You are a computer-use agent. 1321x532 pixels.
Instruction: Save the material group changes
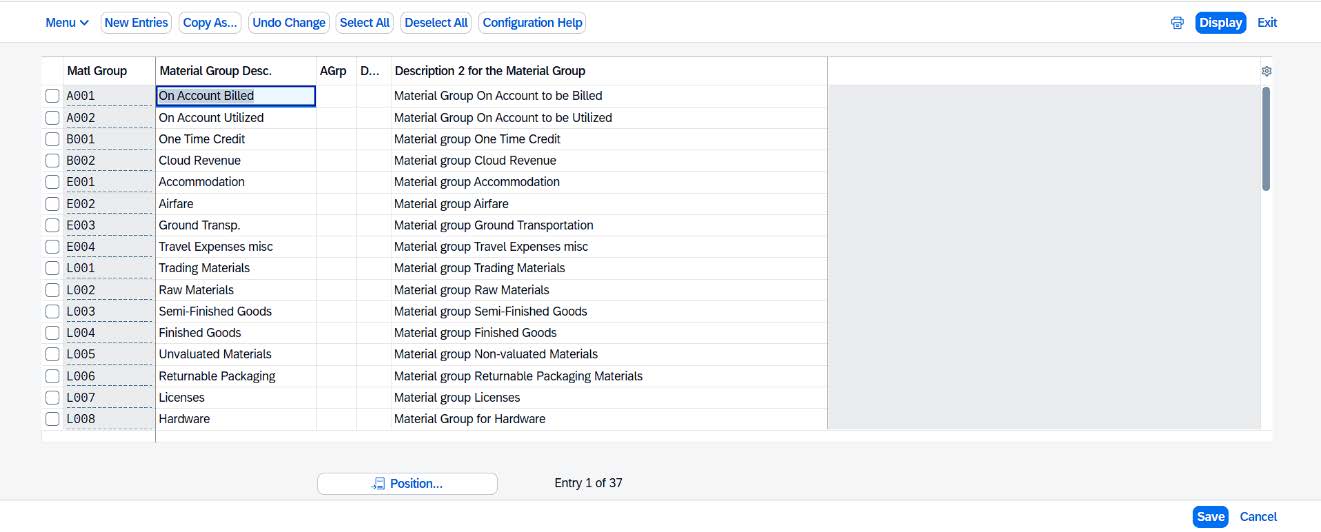(x=1210, y=517)
